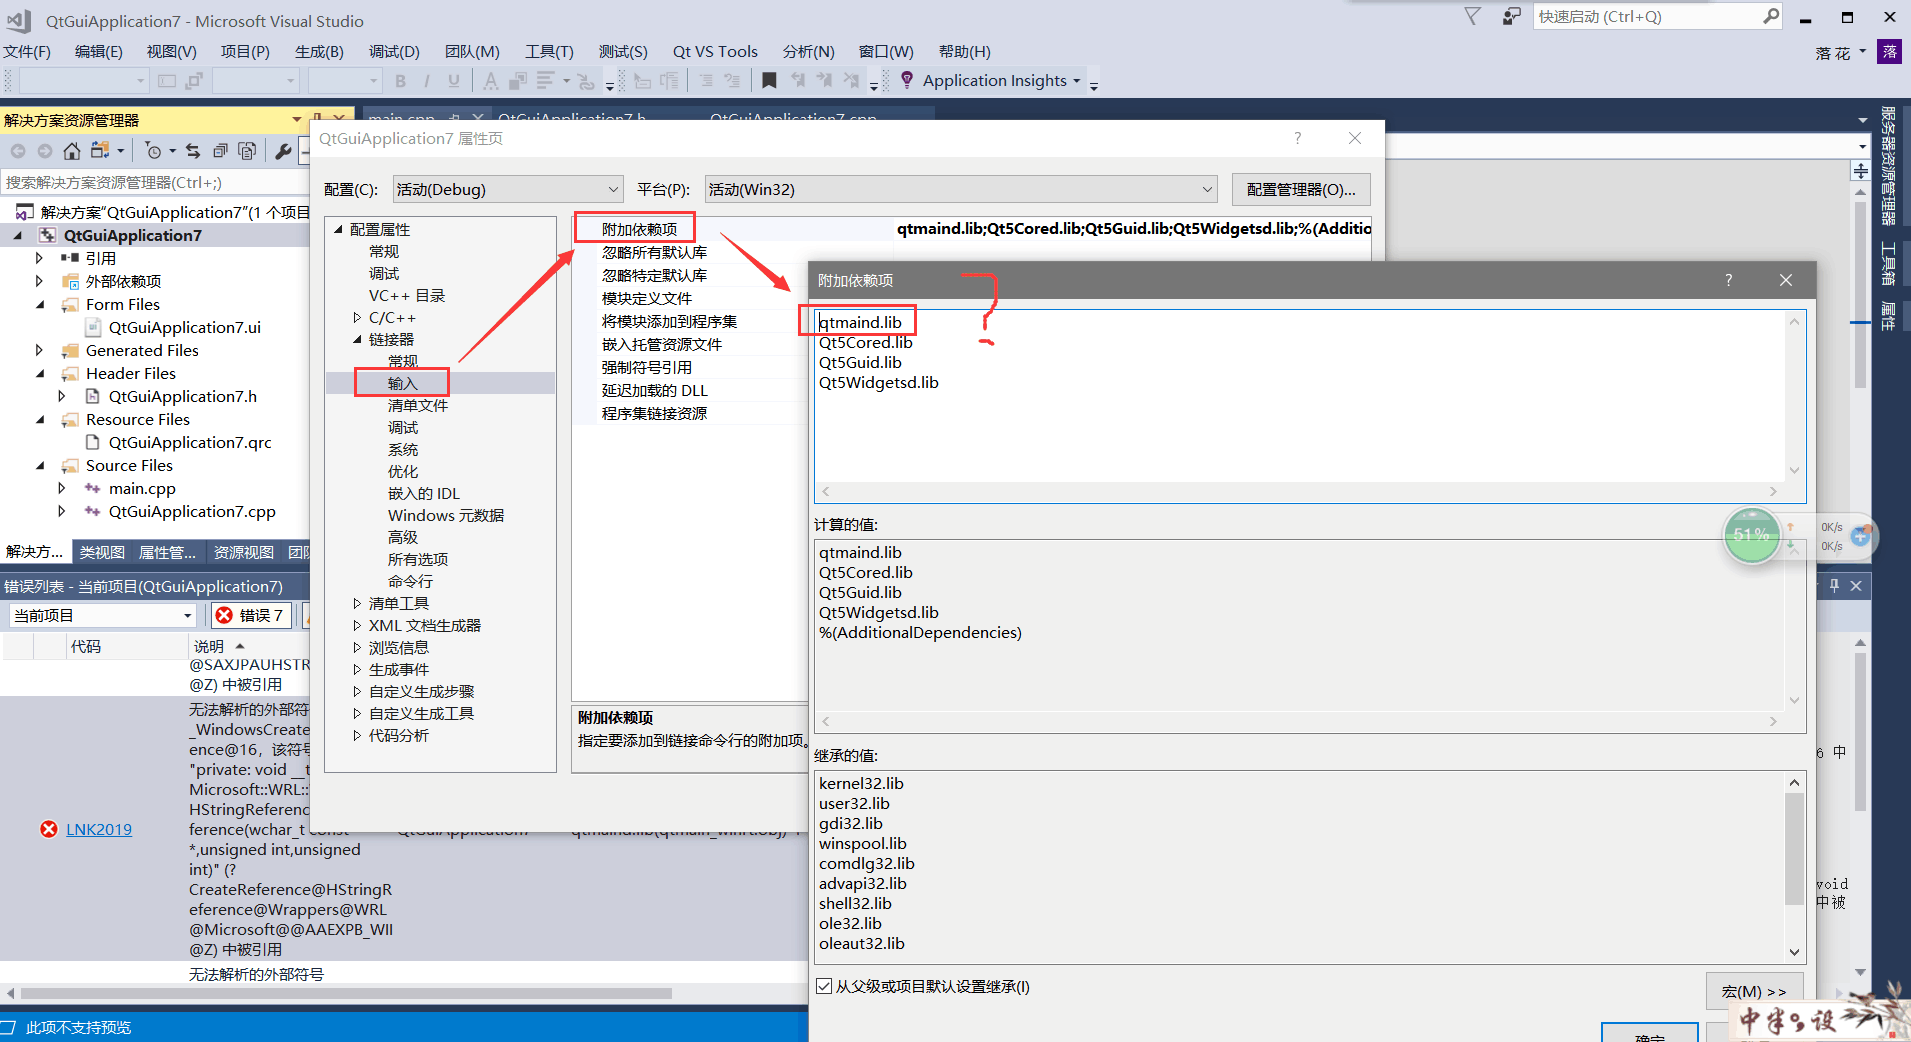1911x1042 pixels.
Task: Click the solution/folder view switch icon
Action: (x=99, y=151)
